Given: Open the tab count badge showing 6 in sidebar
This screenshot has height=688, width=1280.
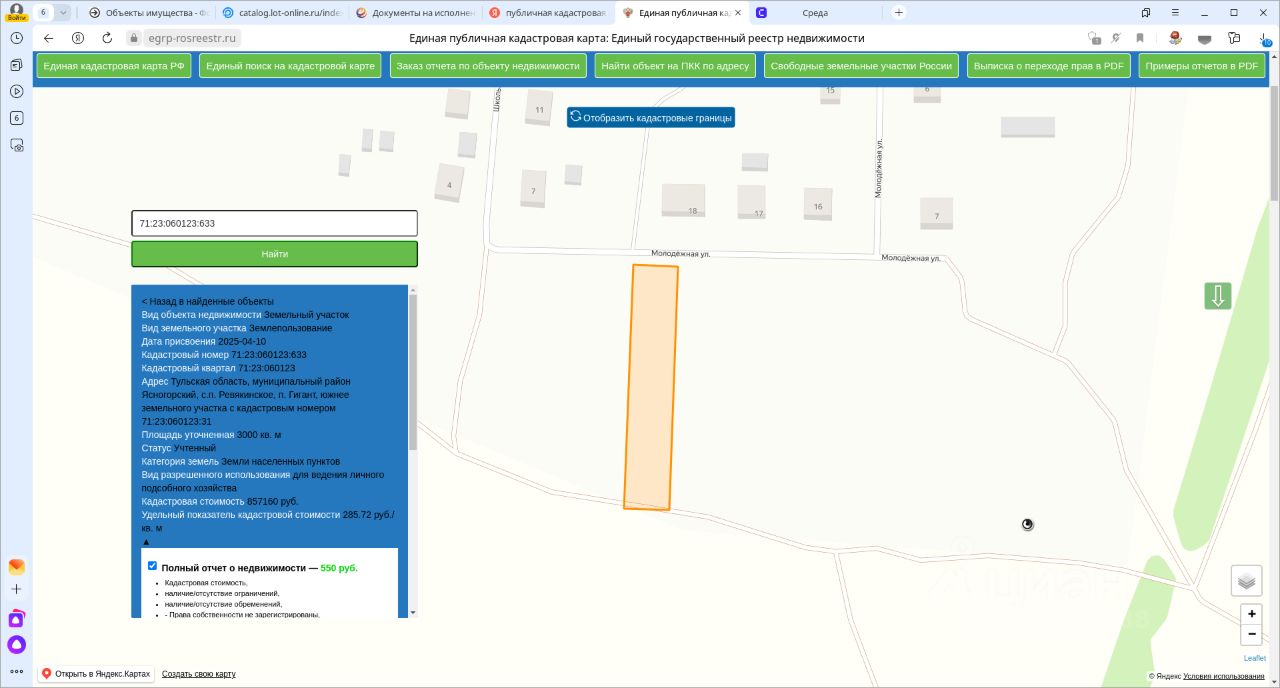Looking at the screenshot, I should tap(16, 118).
